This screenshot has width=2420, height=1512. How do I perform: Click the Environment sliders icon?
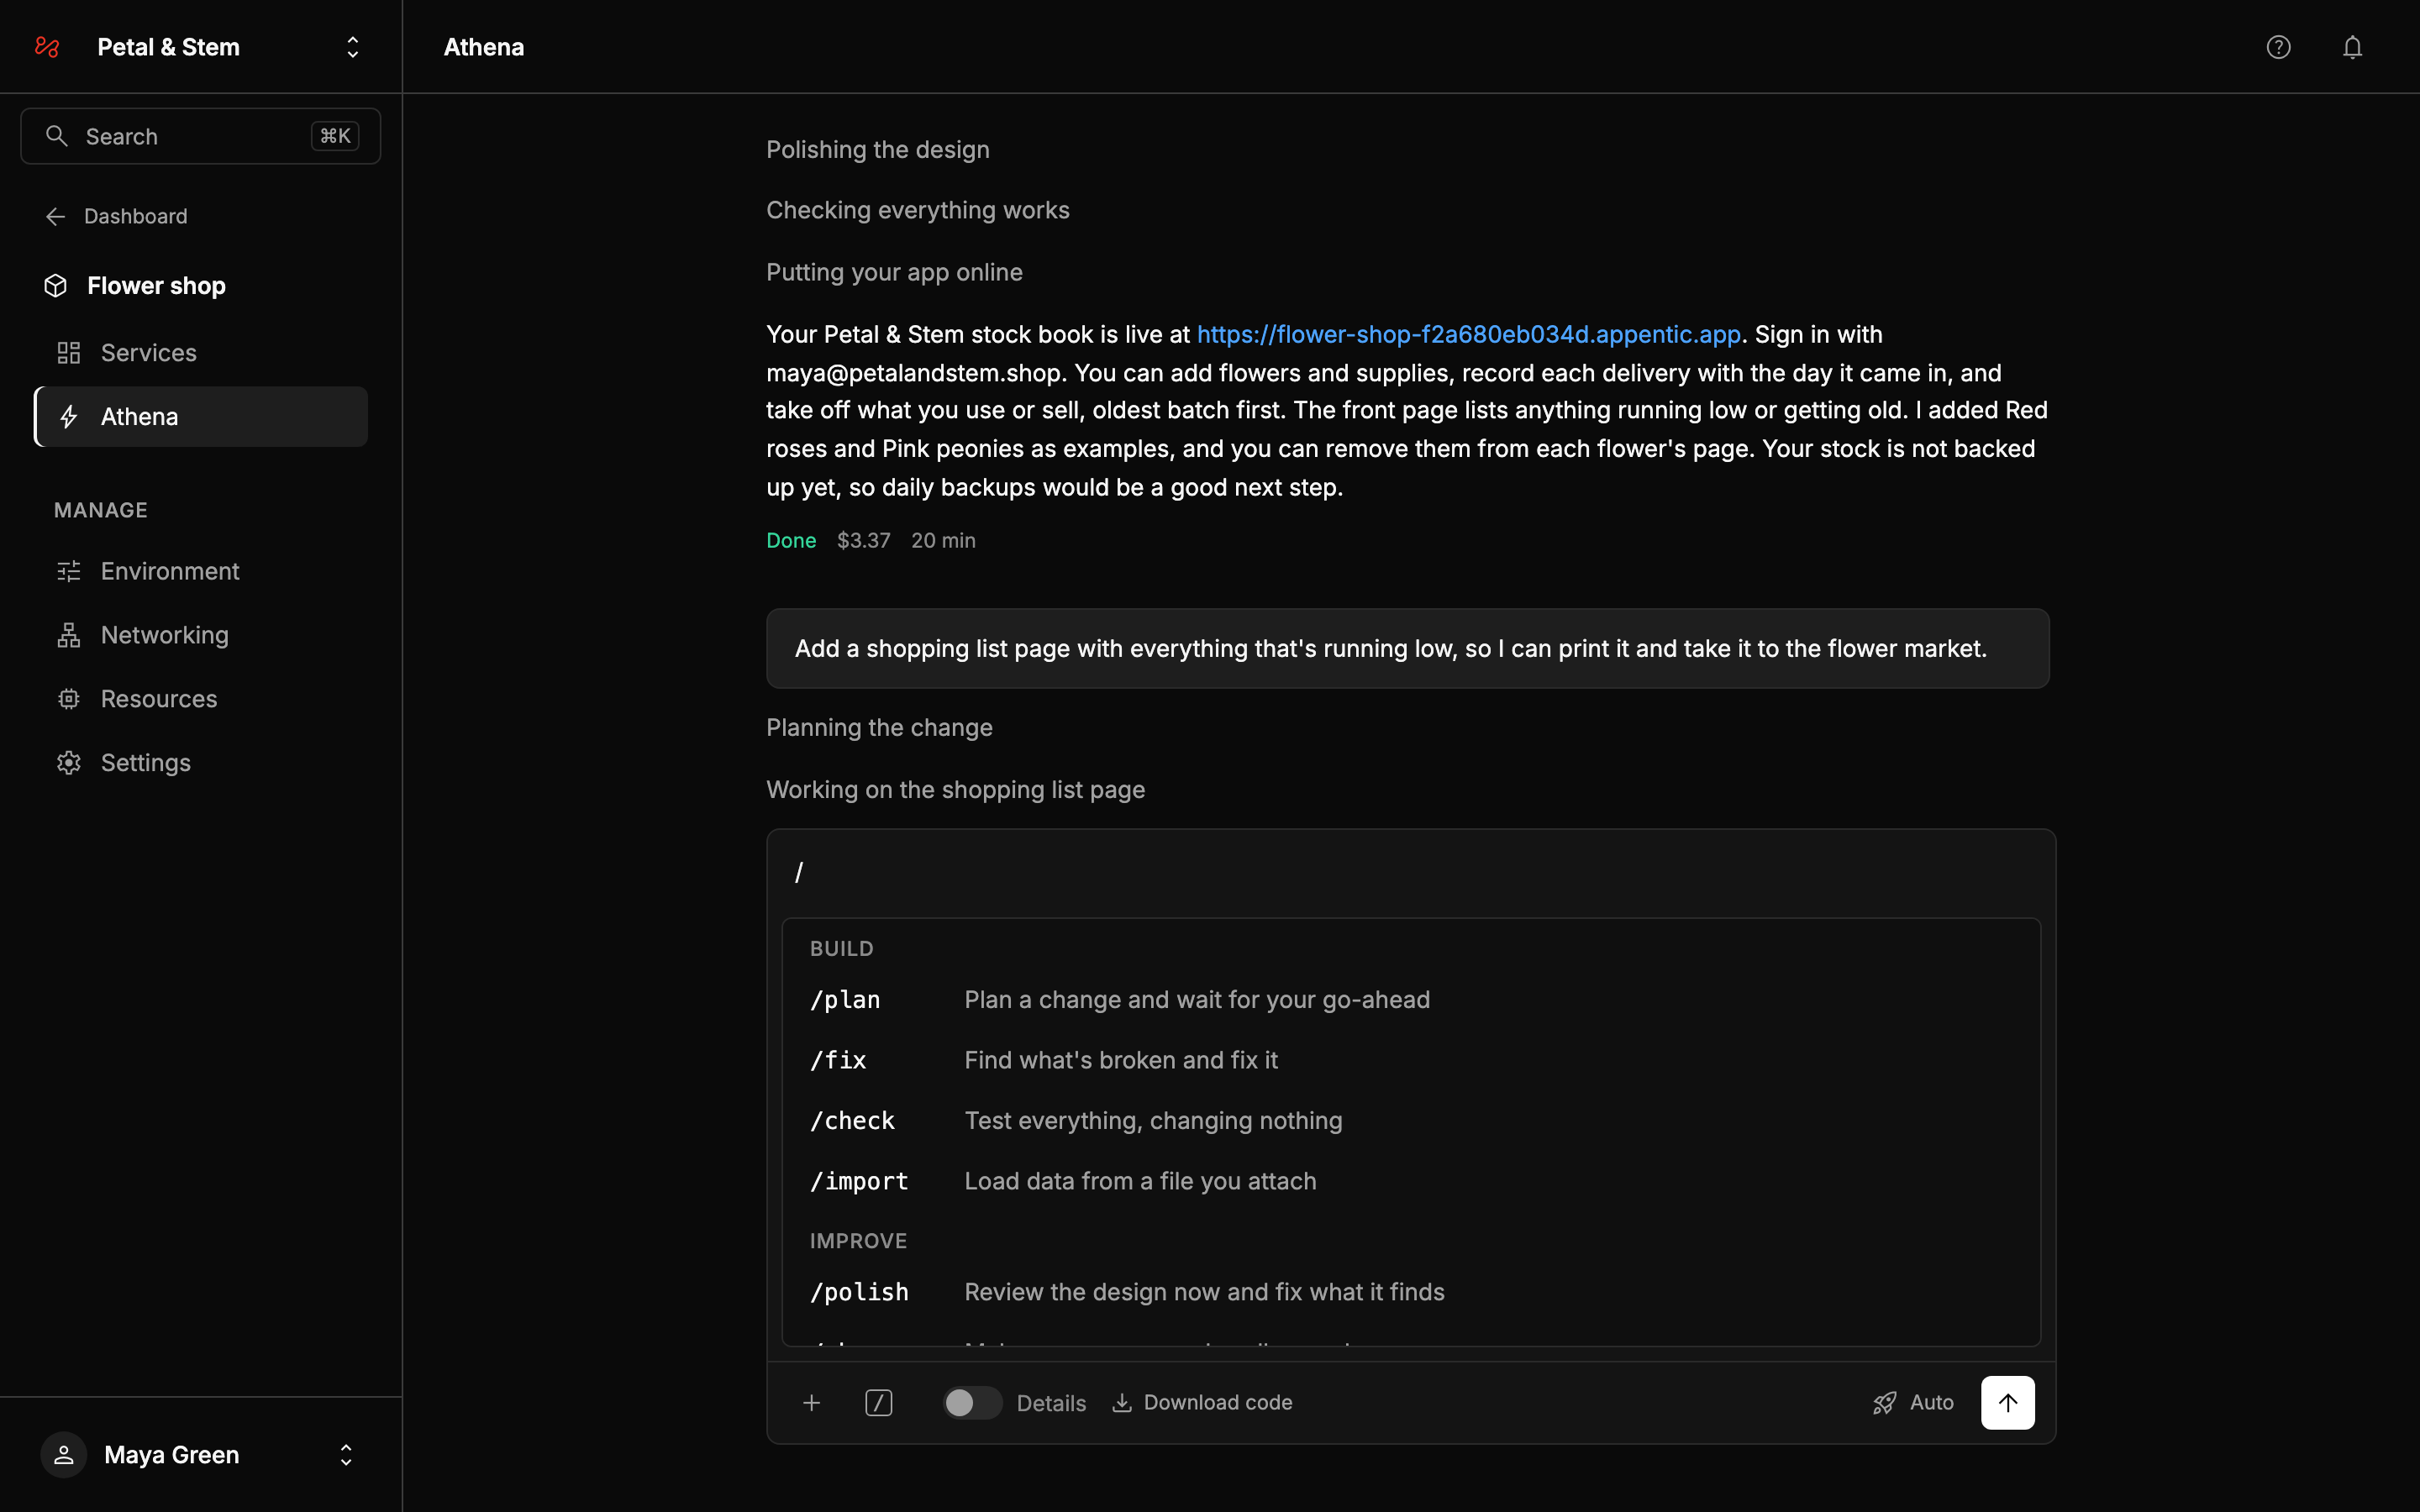coord(69,571)
